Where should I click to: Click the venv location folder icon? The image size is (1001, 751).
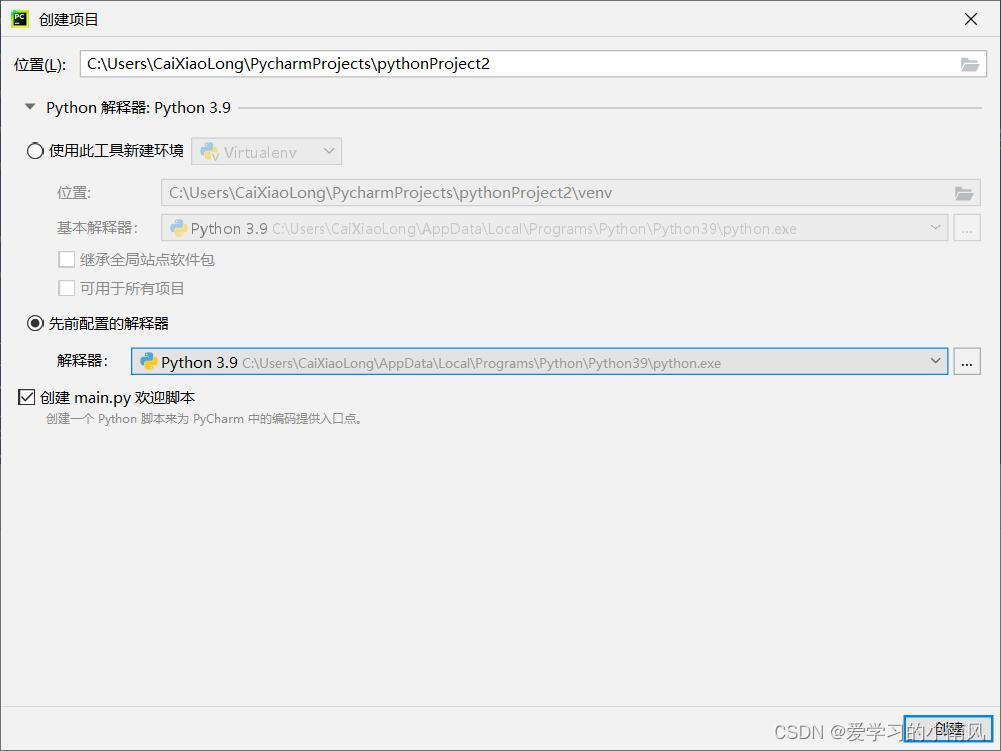point(963,193)
